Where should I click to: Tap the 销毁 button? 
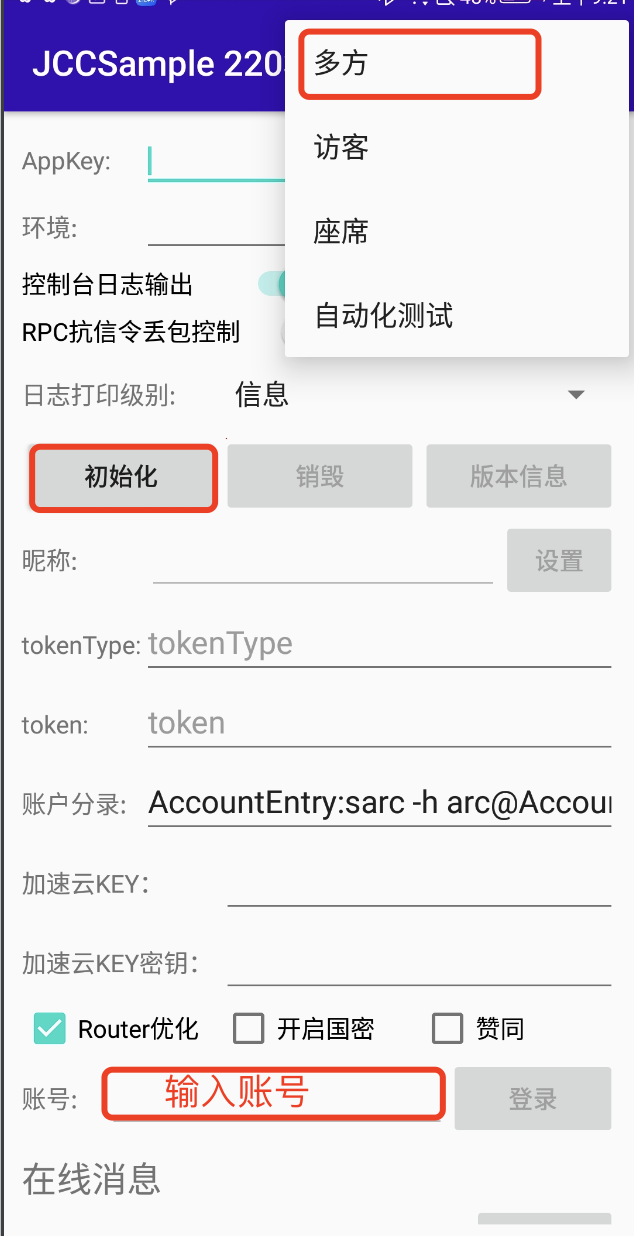click(320, 477)
